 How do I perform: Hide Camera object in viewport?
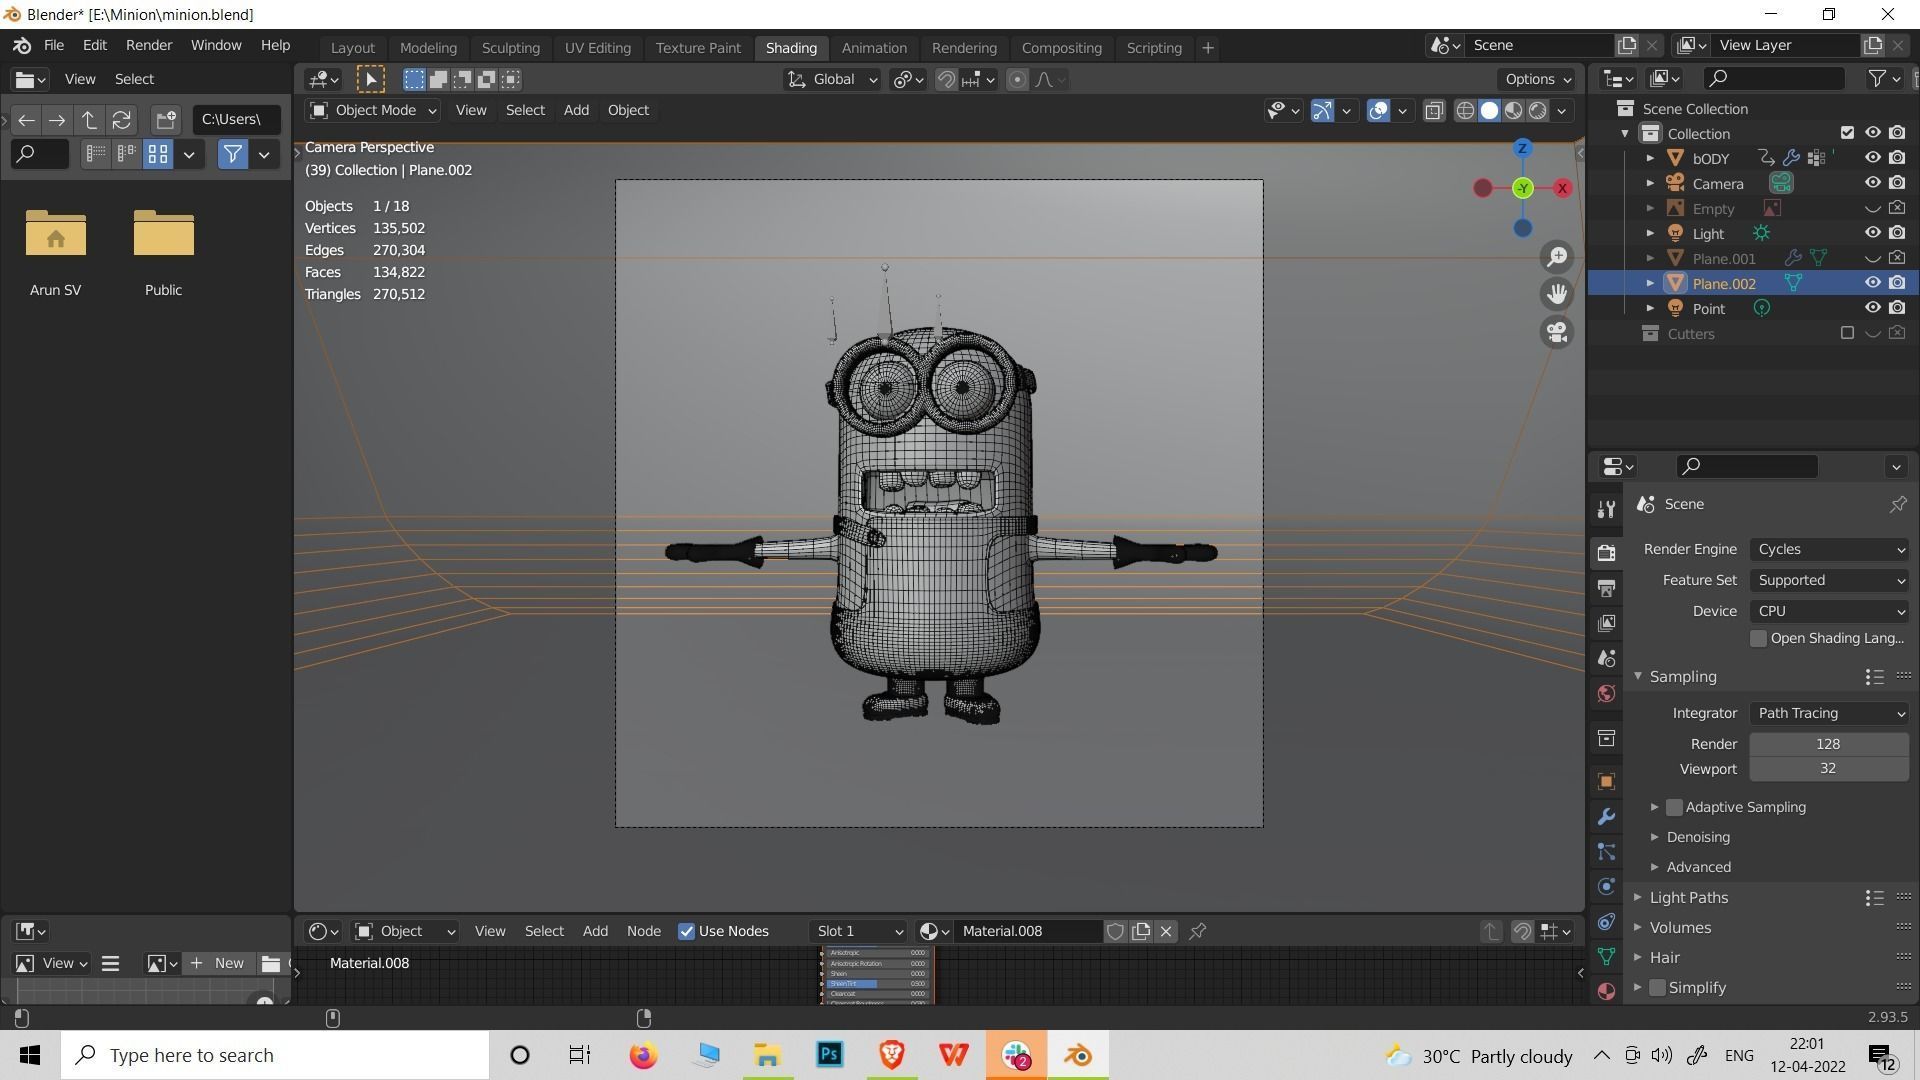pyautogui.click(x=1872, y=183)
